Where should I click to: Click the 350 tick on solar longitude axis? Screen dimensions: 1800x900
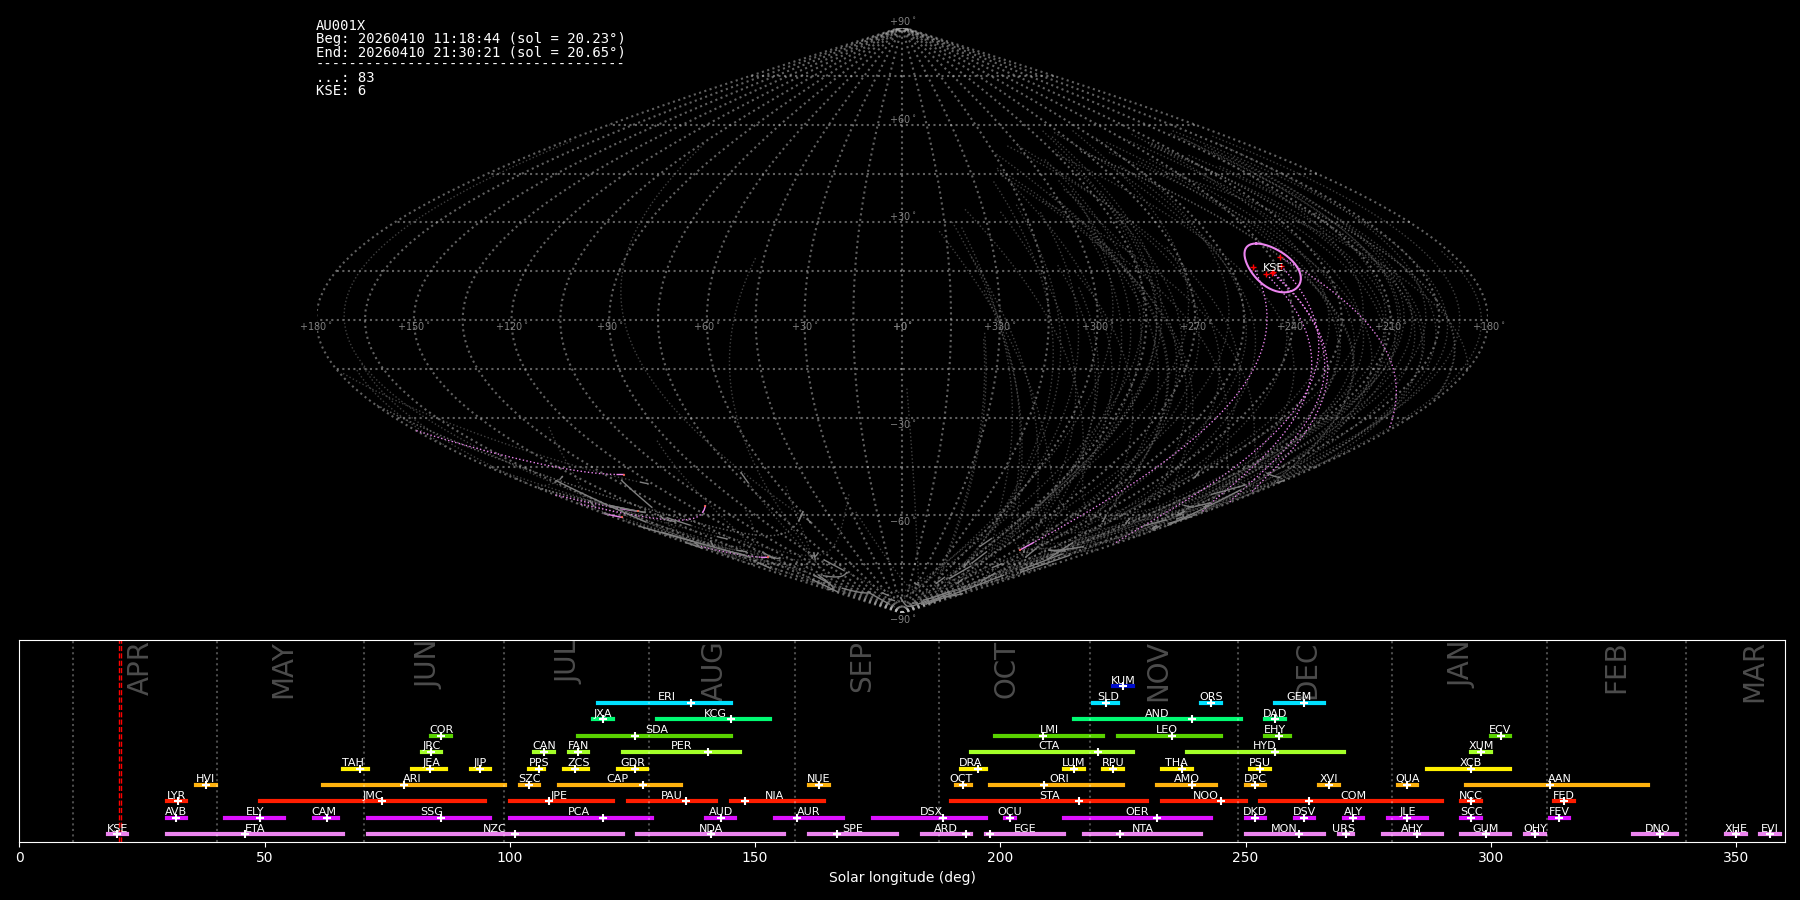(x=1735, y=857)
